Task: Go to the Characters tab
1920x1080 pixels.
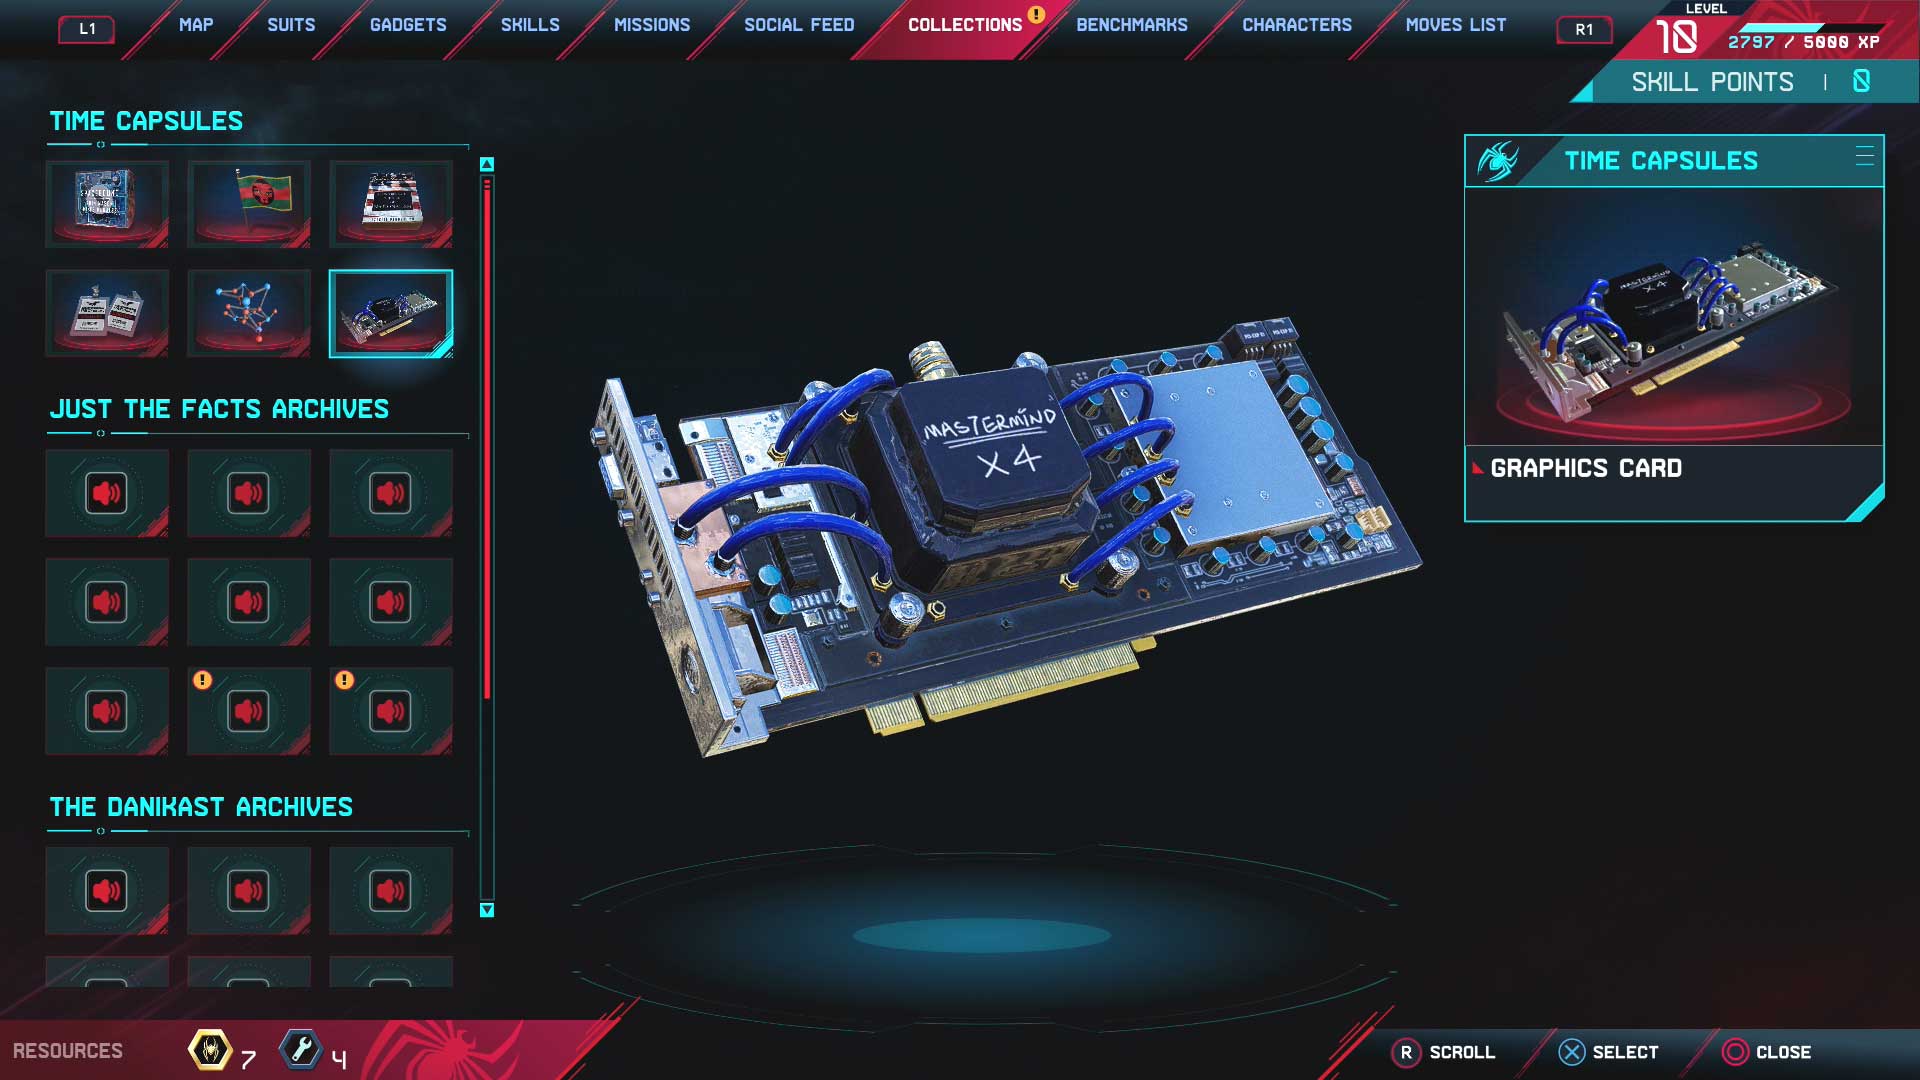Action: pyautogui.click(x=1297, y=25)
